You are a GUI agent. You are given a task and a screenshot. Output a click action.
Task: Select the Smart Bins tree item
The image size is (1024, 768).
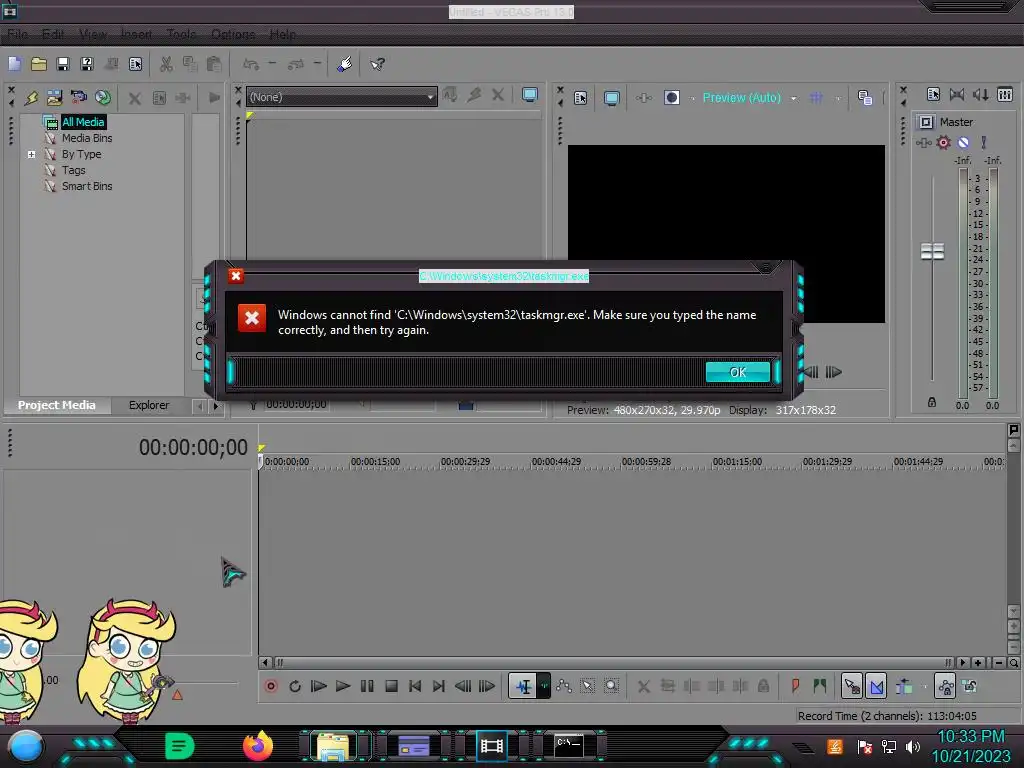pos(87,186)
